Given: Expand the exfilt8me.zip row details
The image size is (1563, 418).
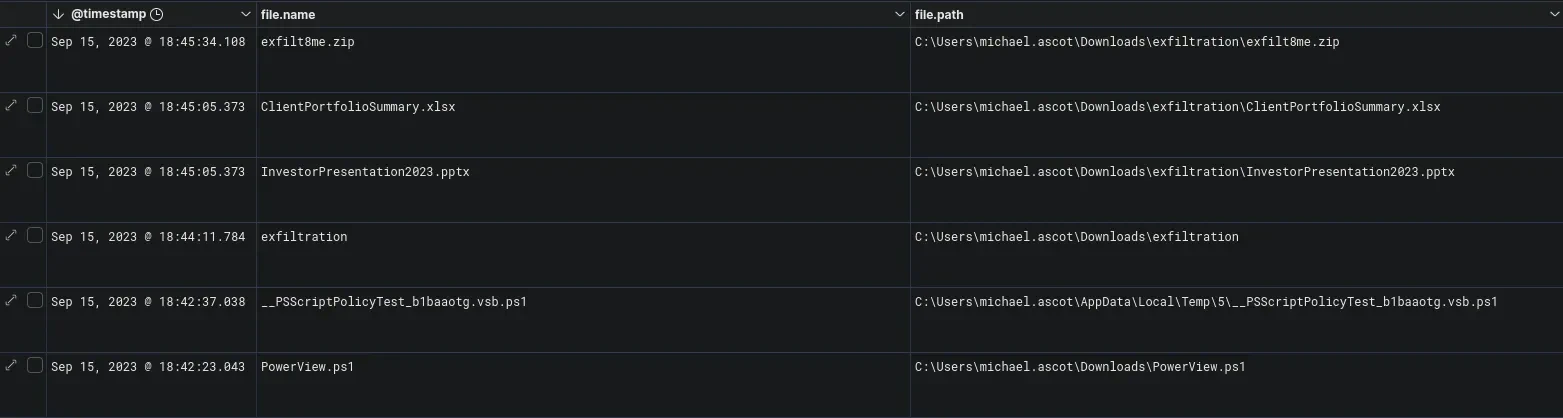Looking at the screenshot, I should [x=11, y=41].
